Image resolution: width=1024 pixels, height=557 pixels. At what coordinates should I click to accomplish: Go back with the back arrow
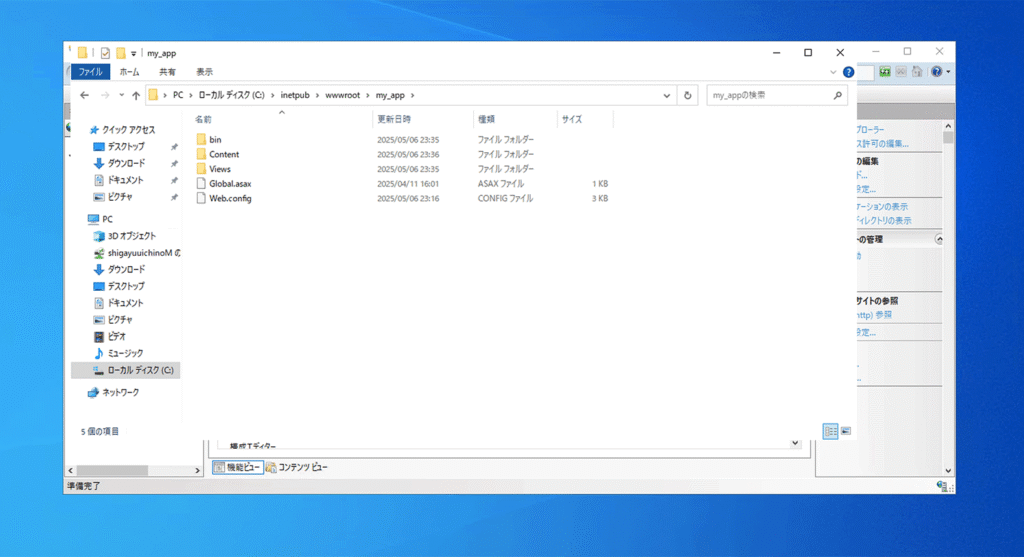pyautogui.click(x=84, y=95)
